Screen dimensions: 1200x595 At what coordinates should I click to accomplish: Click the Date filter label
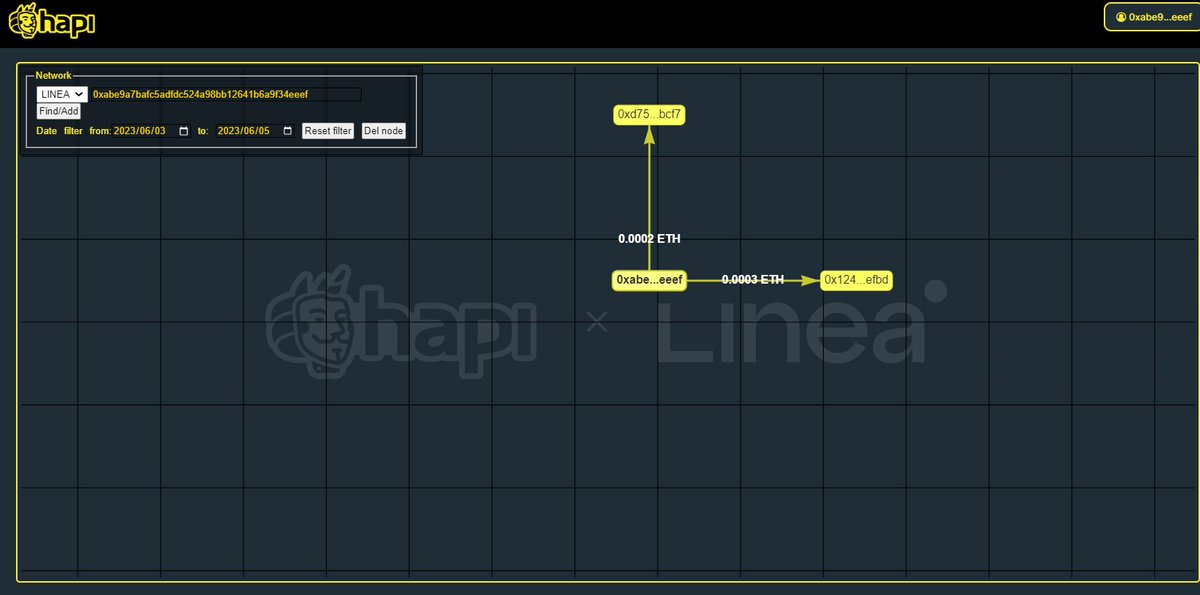tap(60, 131)
